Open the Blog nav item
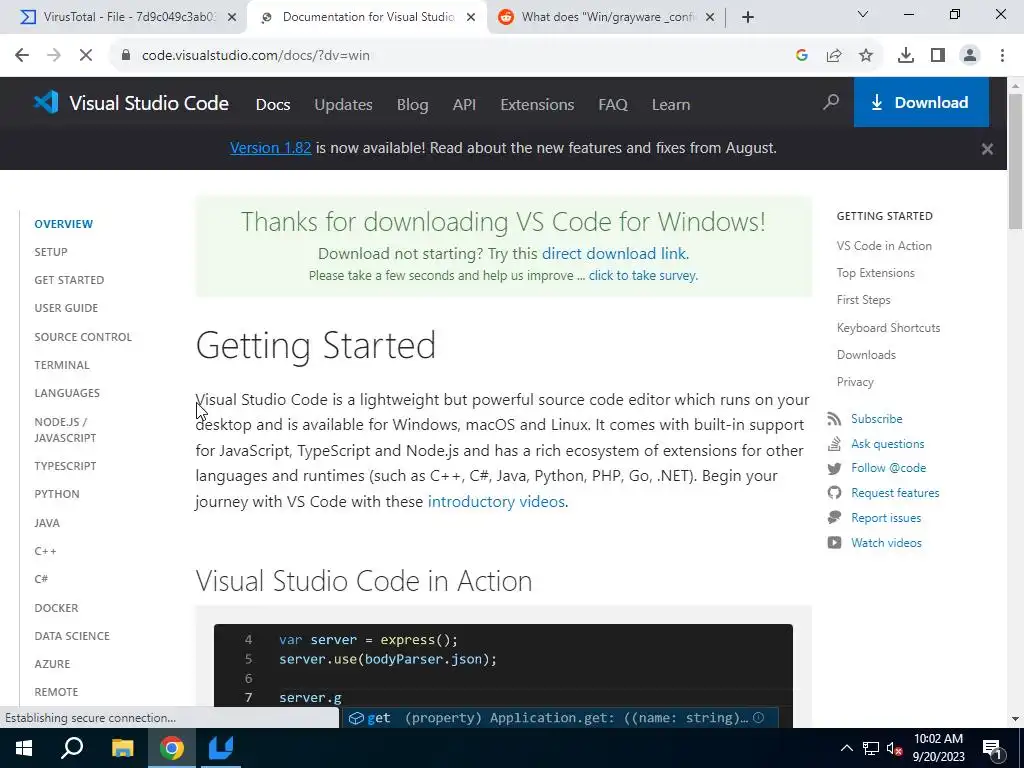The height and width of the screenshot is (768, 1024). click(412, 104)
